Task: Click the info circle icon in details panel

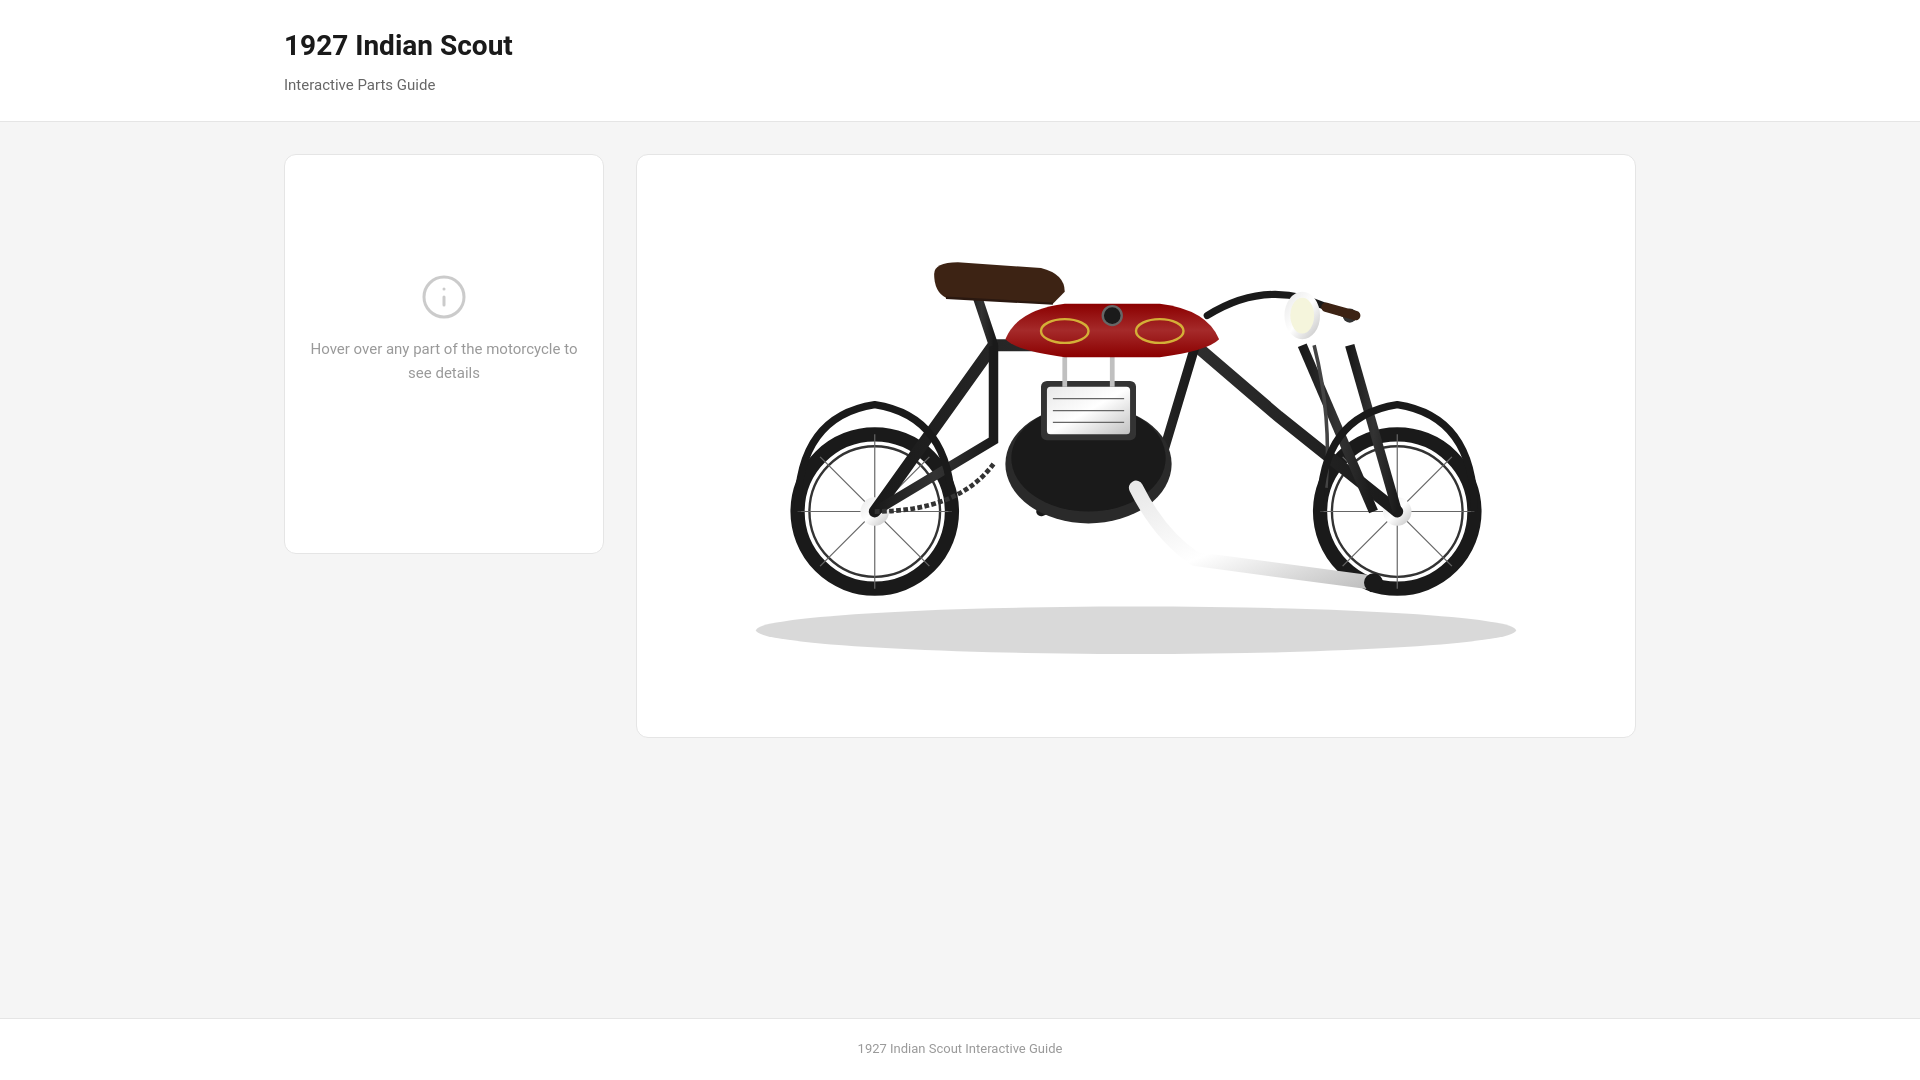Action: (x=444, y=297)
